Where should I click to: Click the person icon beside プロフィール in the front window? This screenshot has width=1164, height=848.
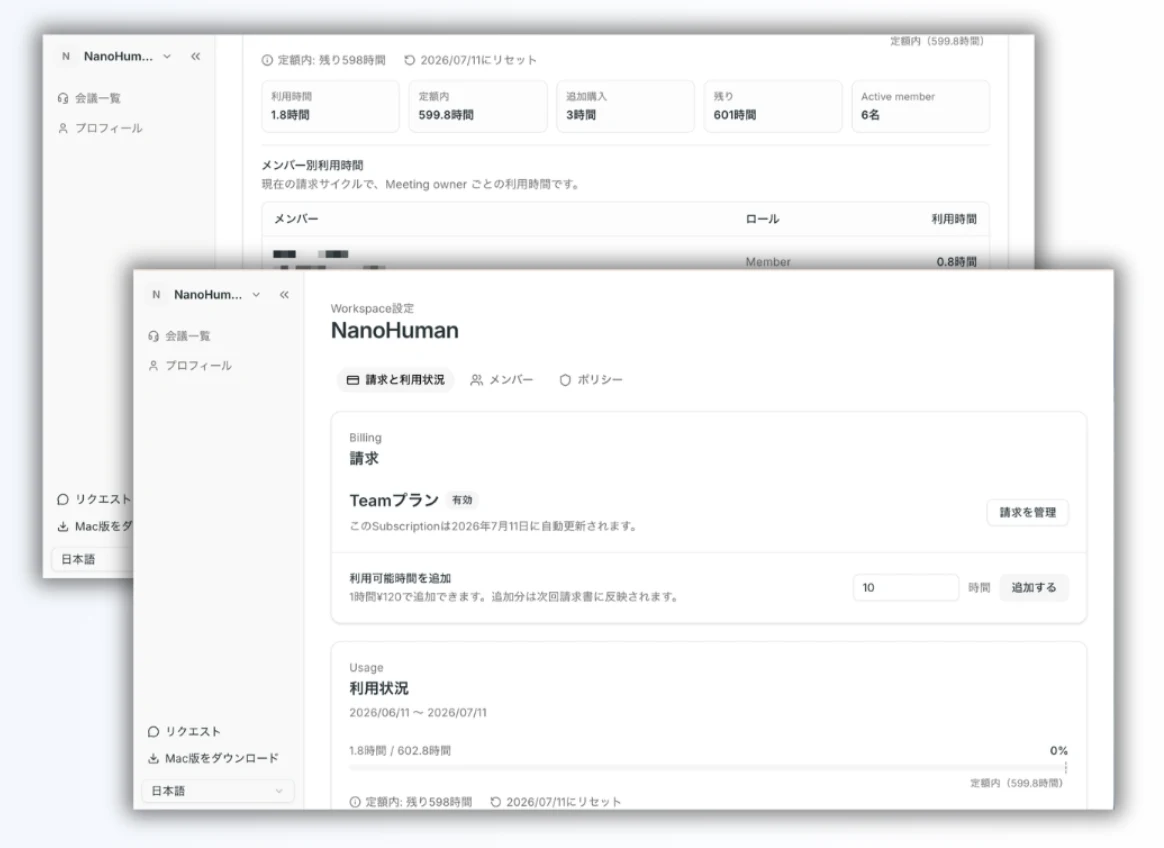[x=153, y=365]
